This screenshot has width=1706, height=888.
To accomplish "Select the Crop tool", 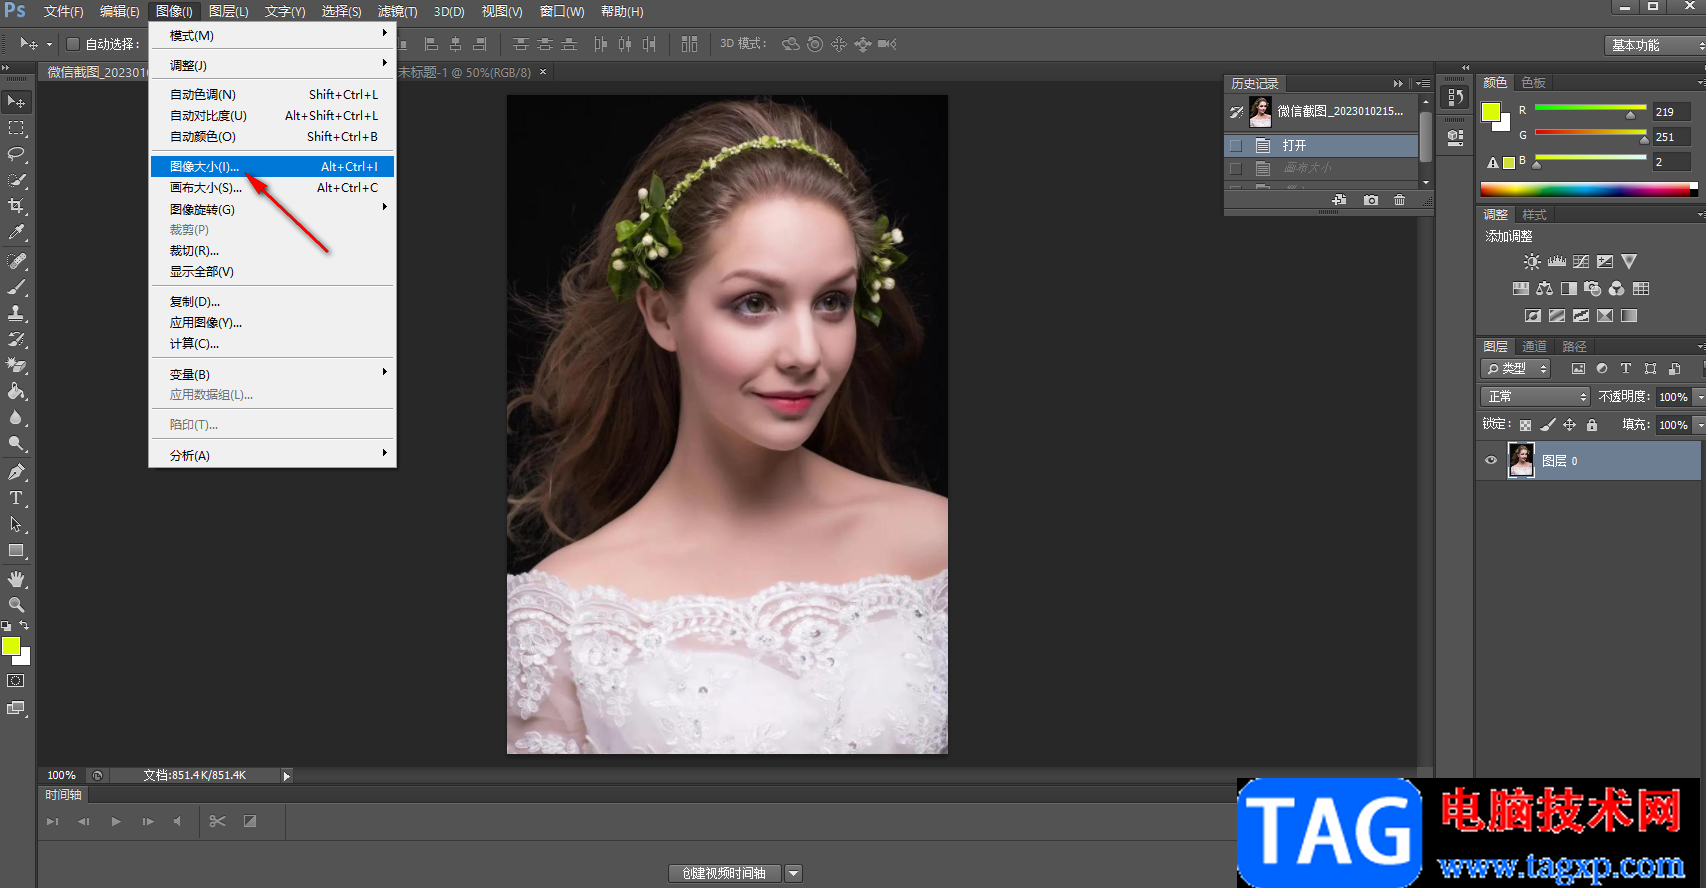I will pos(17,206).
